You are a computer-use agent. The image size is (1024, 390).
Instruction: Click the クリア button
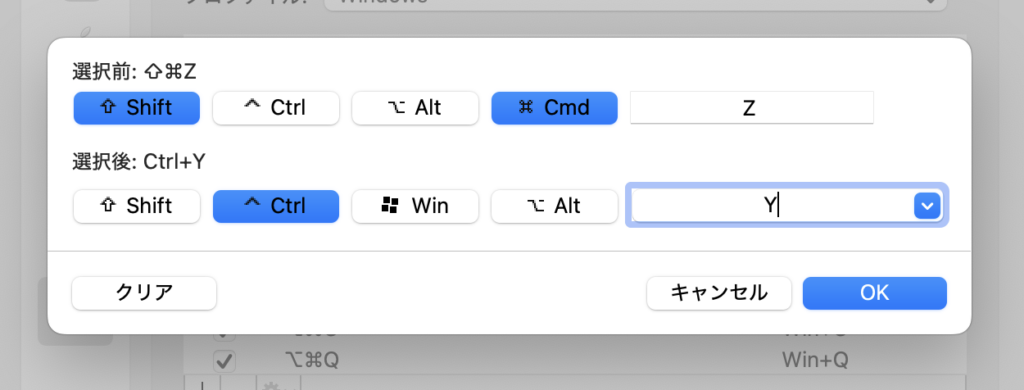[x=144, y=293]
